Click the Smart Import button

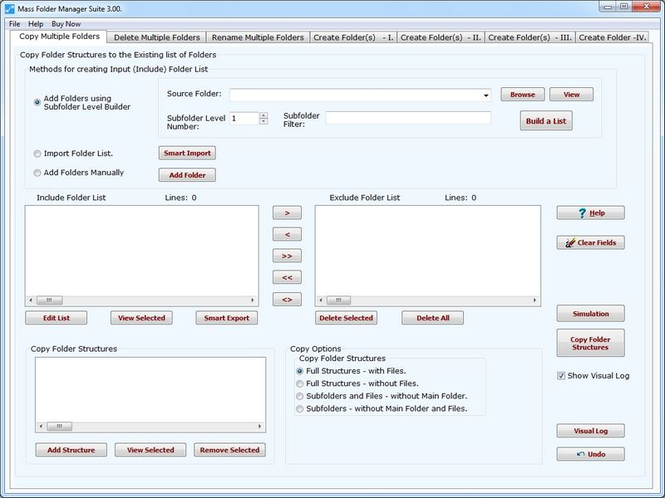tap(187, 153)
